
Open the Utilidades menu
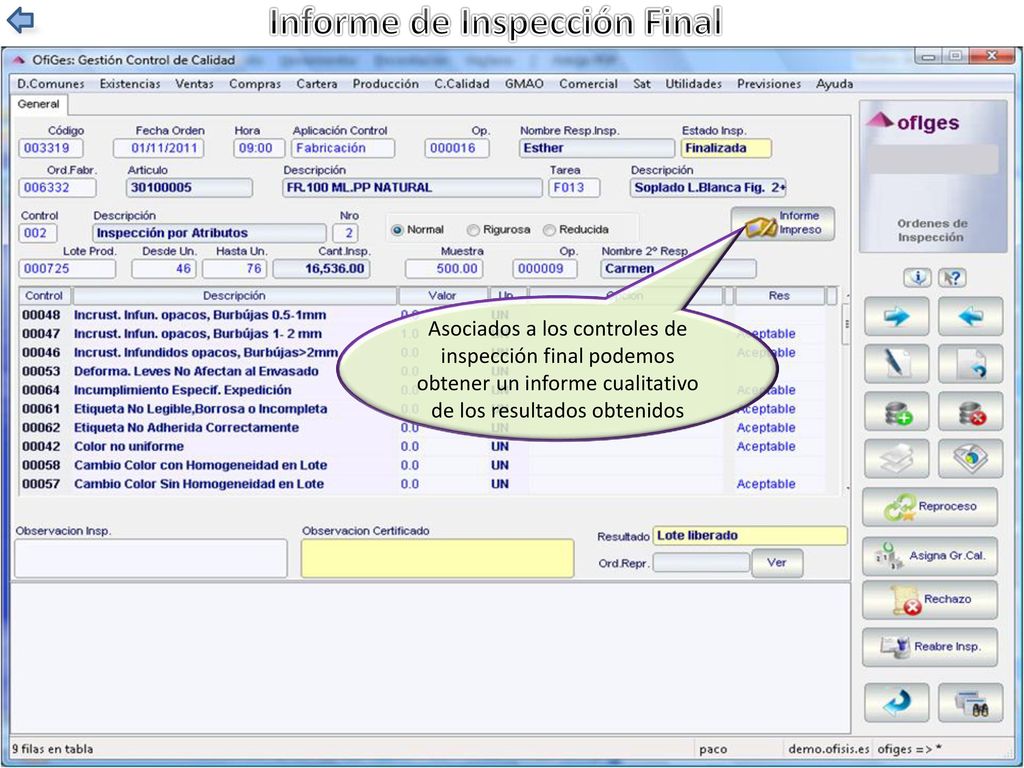pyautogui.click(x=694, y=84)
